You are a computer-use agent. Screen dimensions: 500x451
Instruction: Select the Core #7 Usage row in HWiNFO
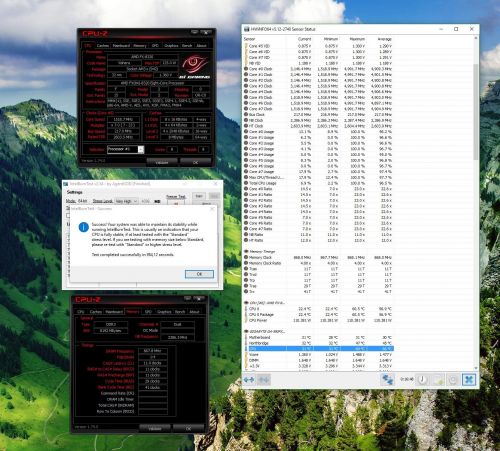coord(318,172)
